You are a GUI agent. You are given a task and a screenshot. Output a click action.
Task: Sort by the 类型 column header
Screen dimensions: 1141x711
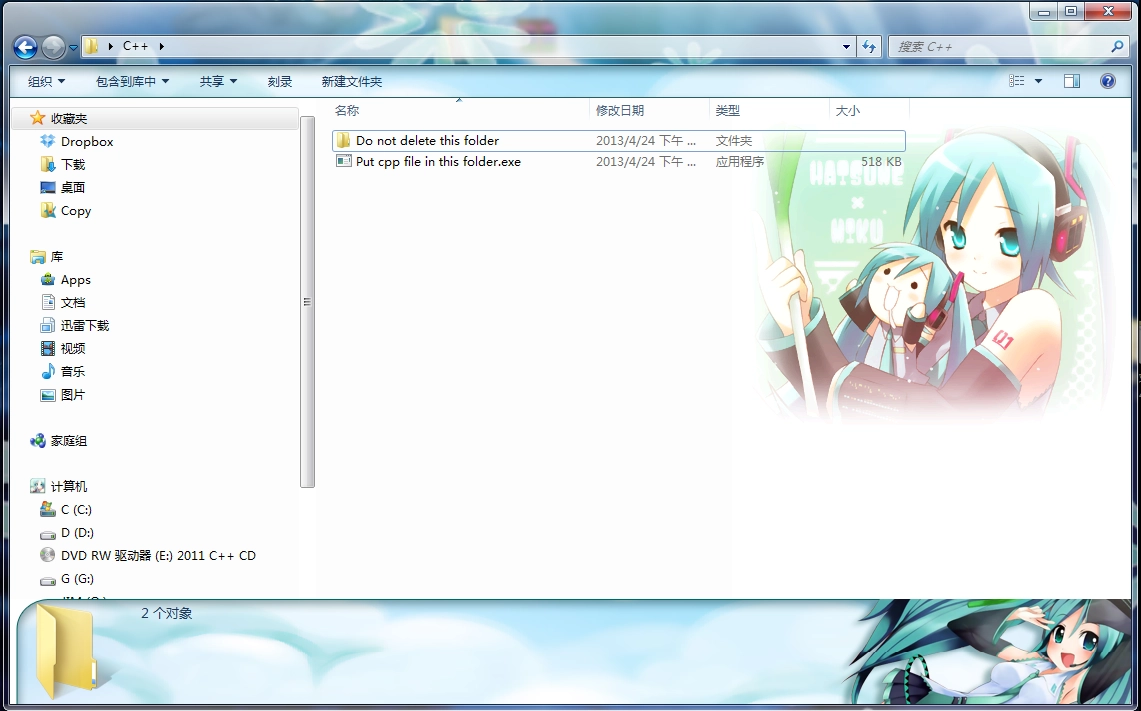(x=728, y=111)
